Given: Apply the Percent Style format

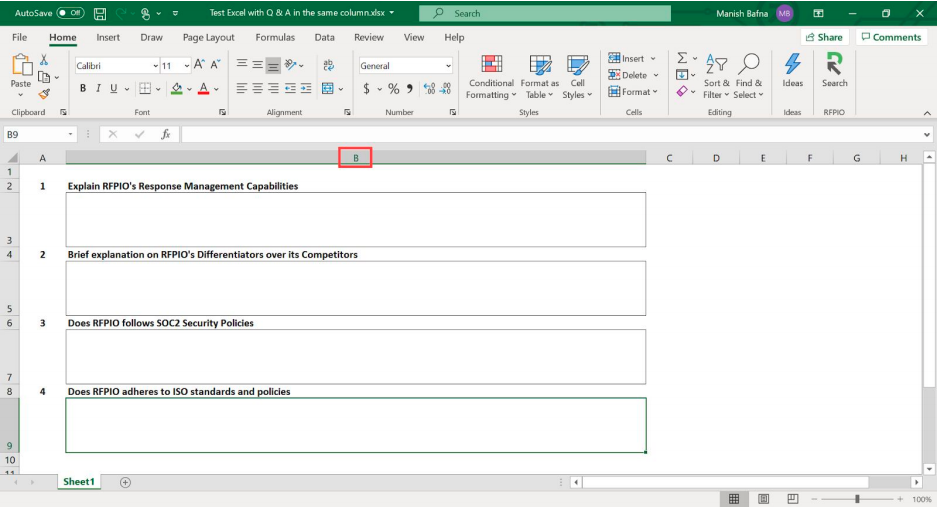Looking at the screenshot, I should tap(393, 89).
